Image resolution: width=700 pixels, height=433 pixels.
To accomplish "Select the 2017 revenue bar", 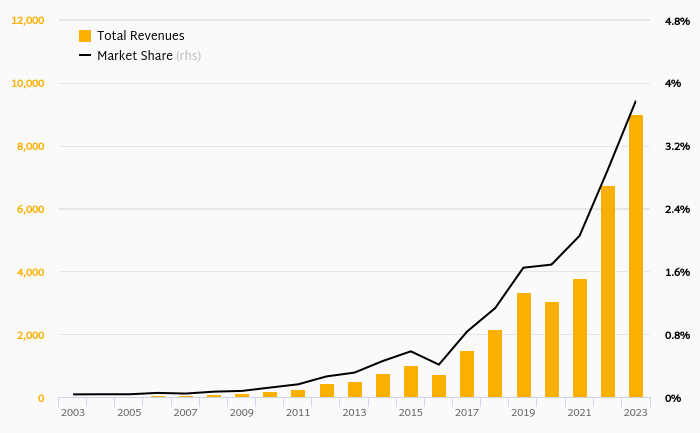I will click(x=467, y=374).
